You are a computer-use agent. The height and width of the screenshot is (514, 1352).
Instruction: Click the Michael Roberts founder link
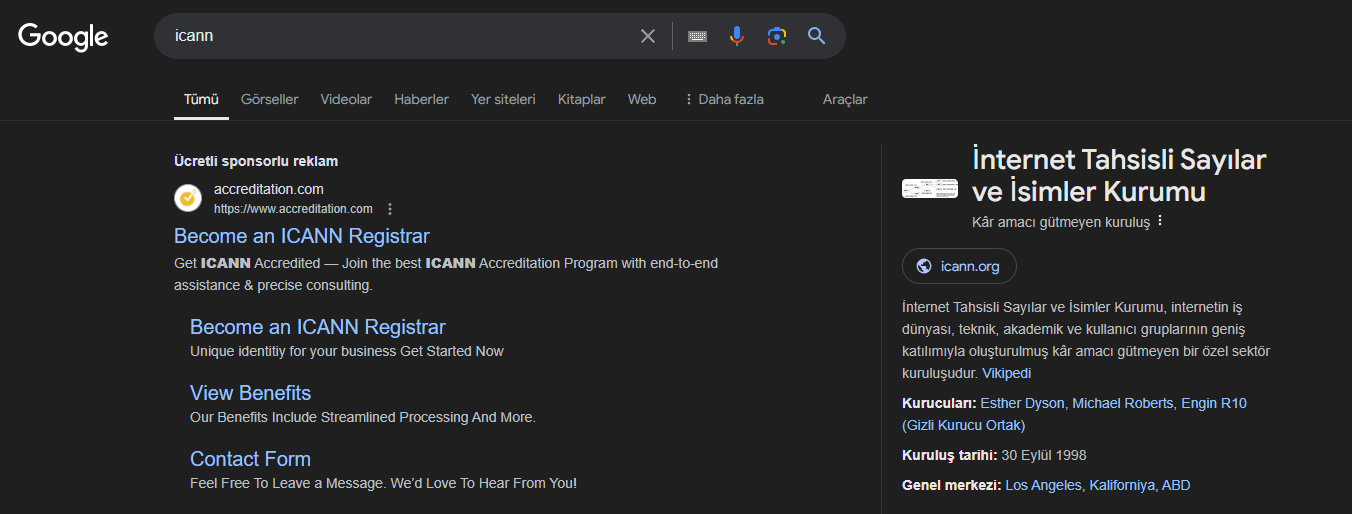pos(1123,403)
